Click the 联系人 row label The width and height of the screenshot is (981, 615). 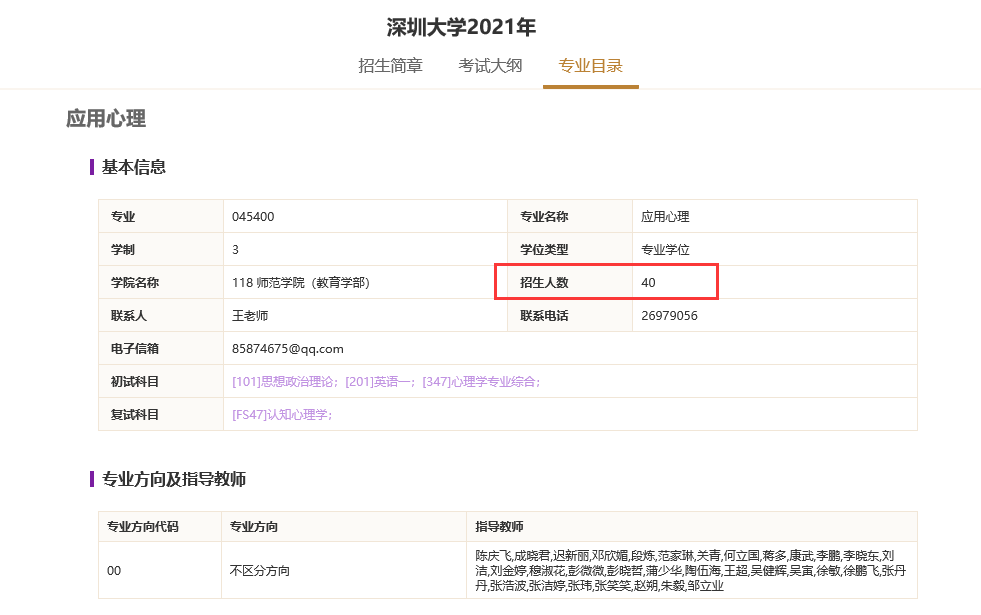tap(129, 316)
